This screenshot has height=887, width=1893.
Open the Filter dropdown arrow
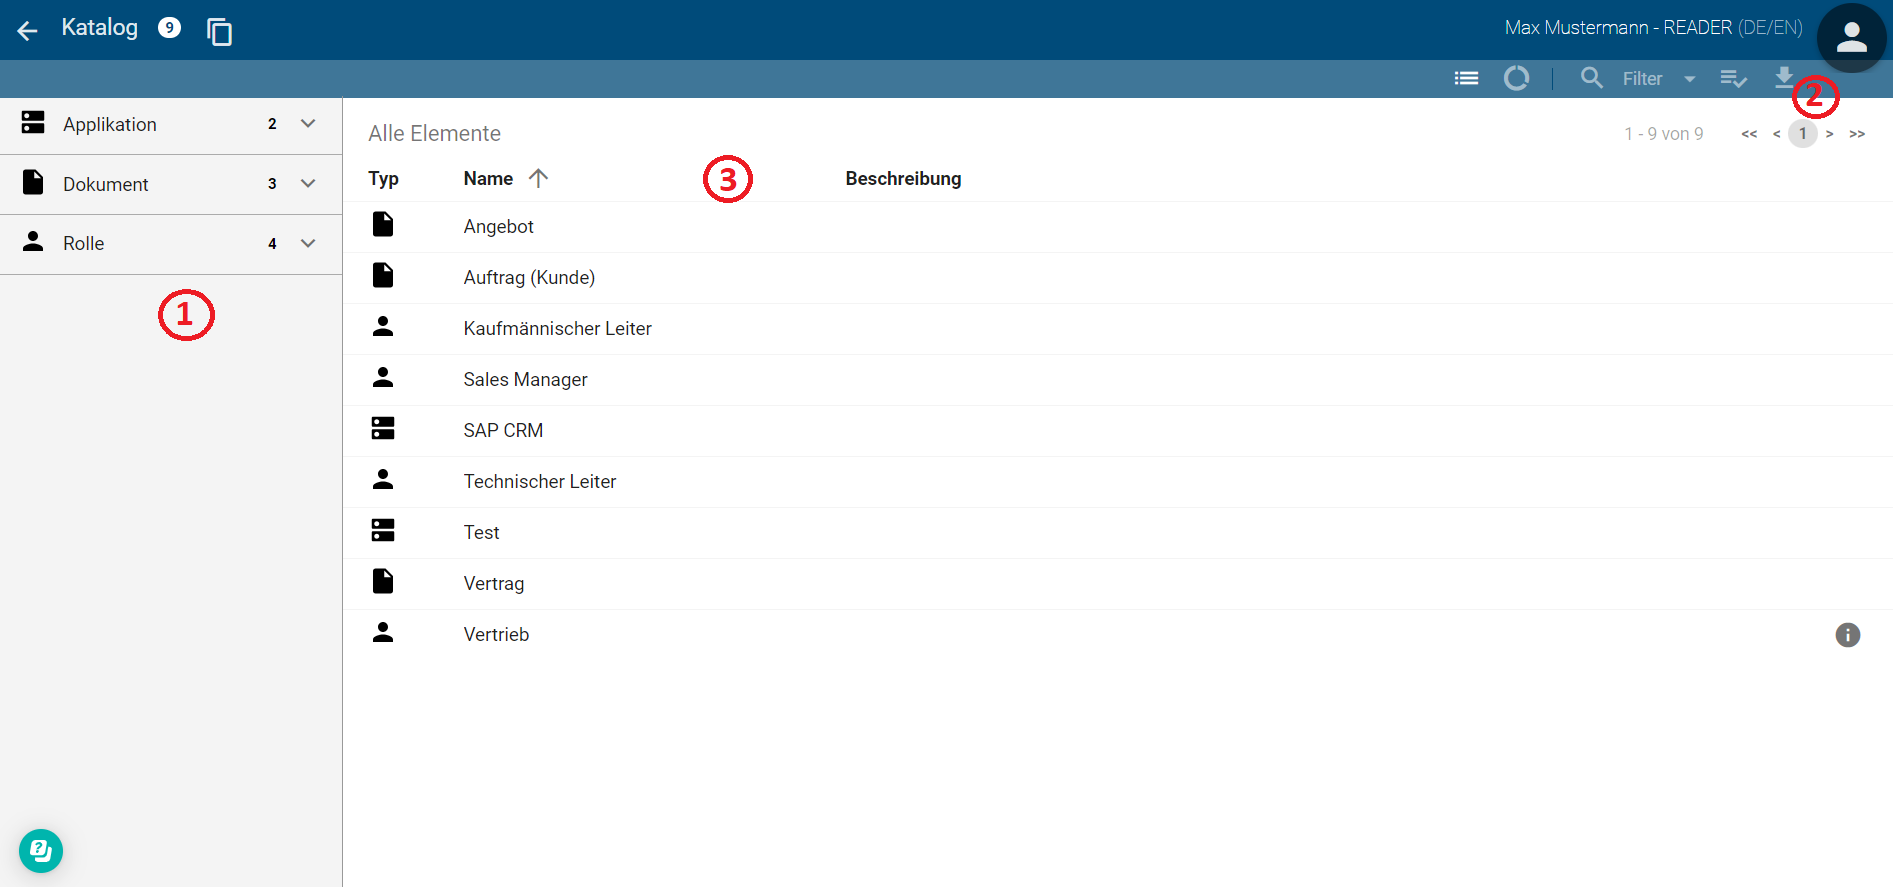[x=1690, y=79]
